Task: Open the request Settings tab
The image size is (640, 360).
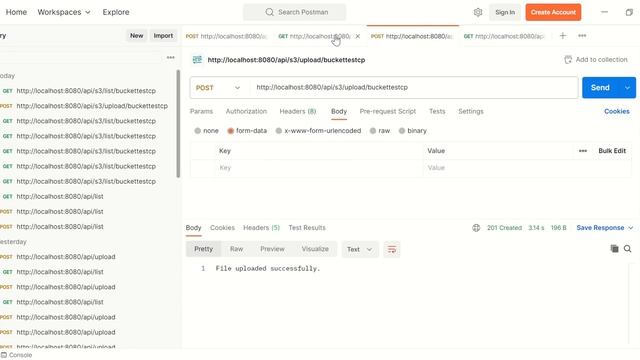Action: click(471, 111)
